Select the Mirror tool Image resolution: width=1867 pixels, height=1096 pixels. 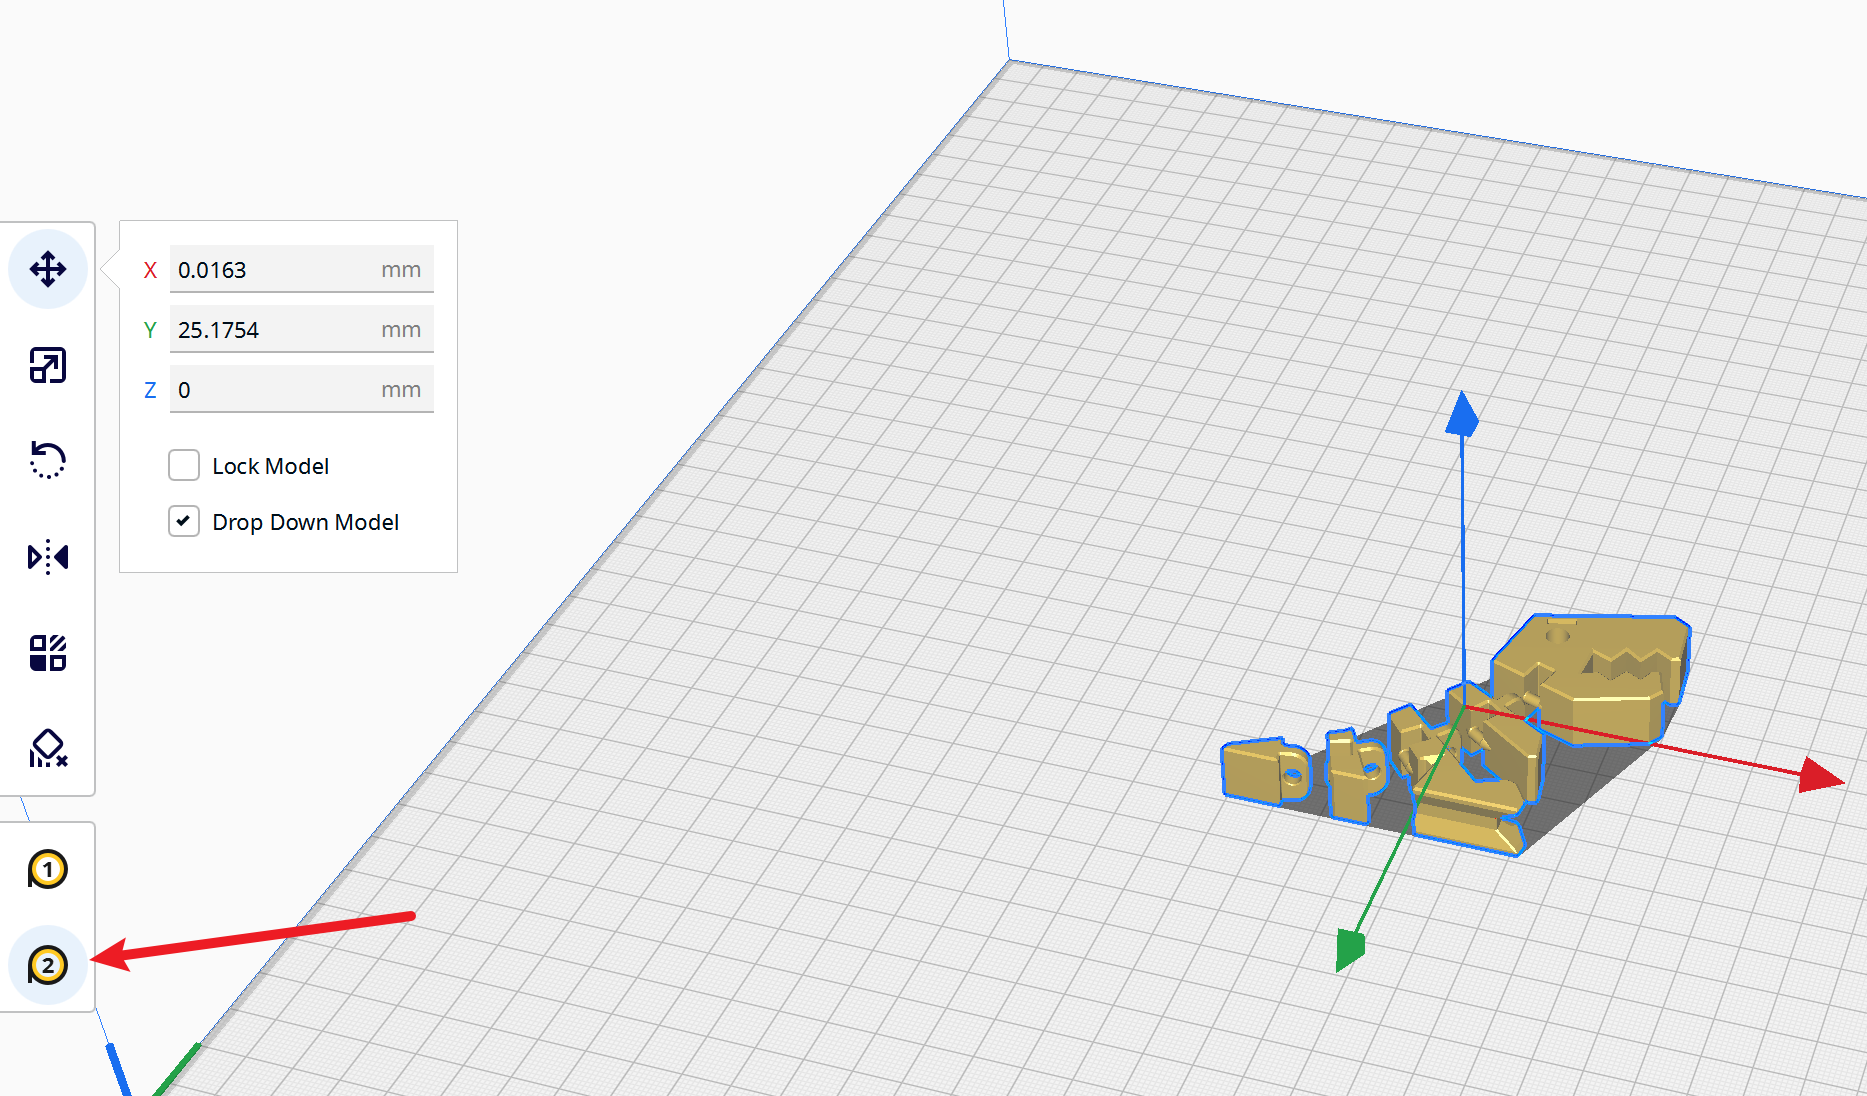47,557
